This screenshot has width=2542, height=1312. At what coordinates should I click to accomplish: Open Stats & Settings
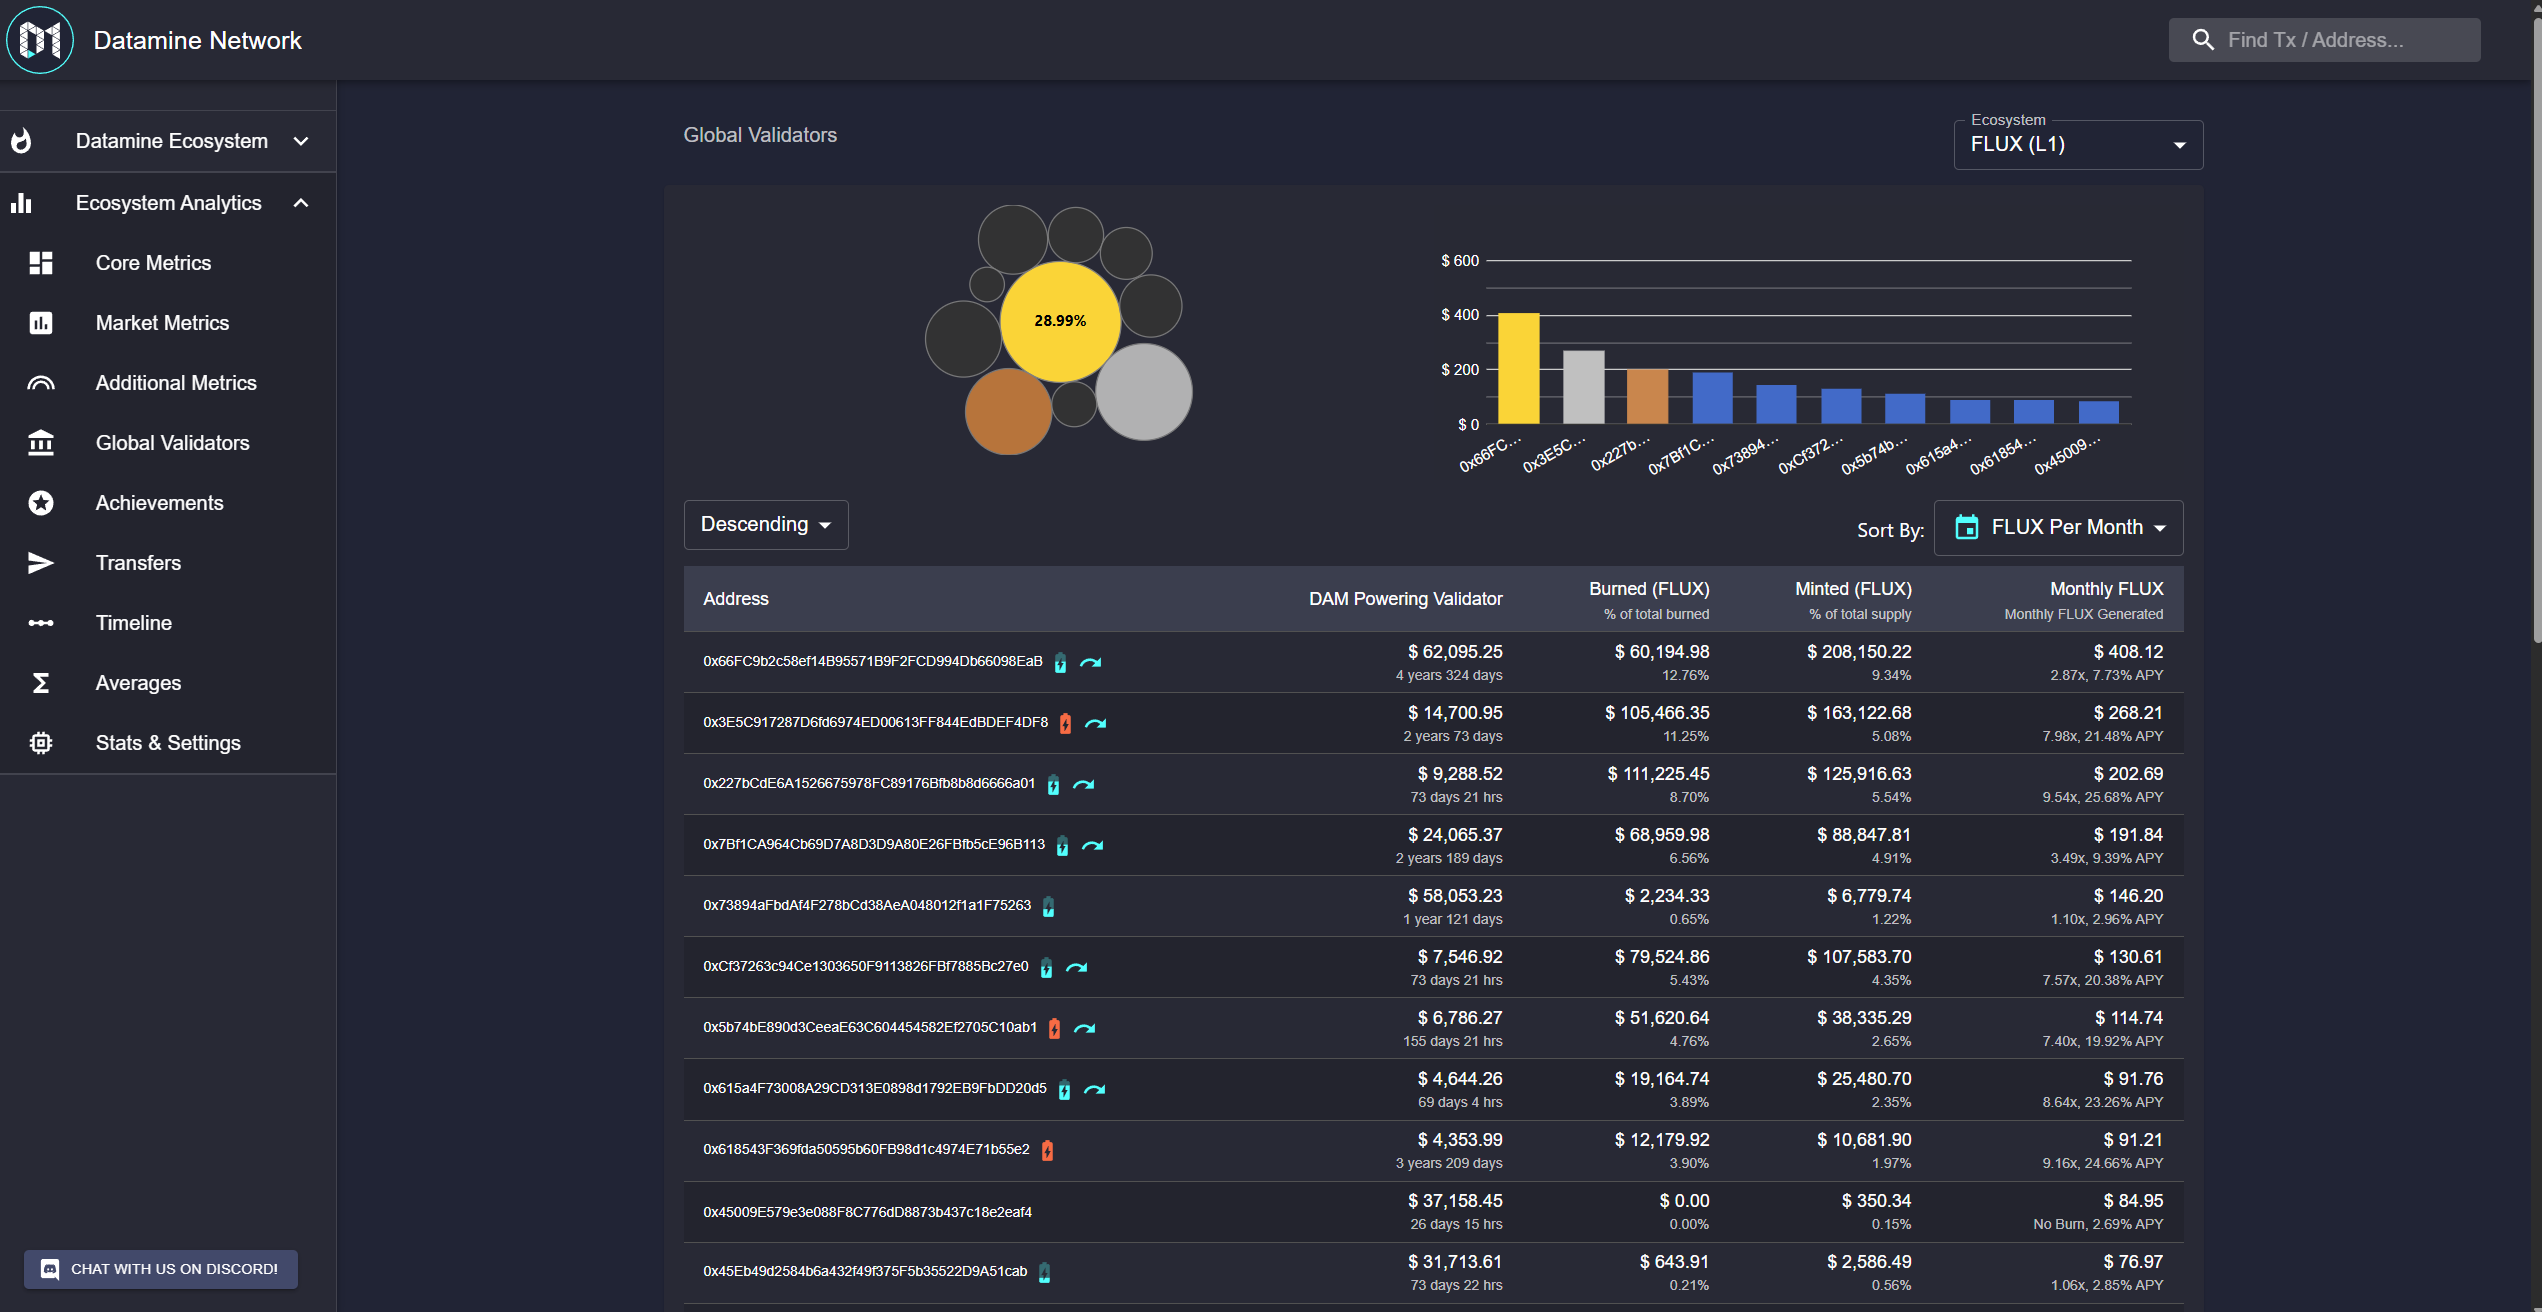tap(168, 743)
